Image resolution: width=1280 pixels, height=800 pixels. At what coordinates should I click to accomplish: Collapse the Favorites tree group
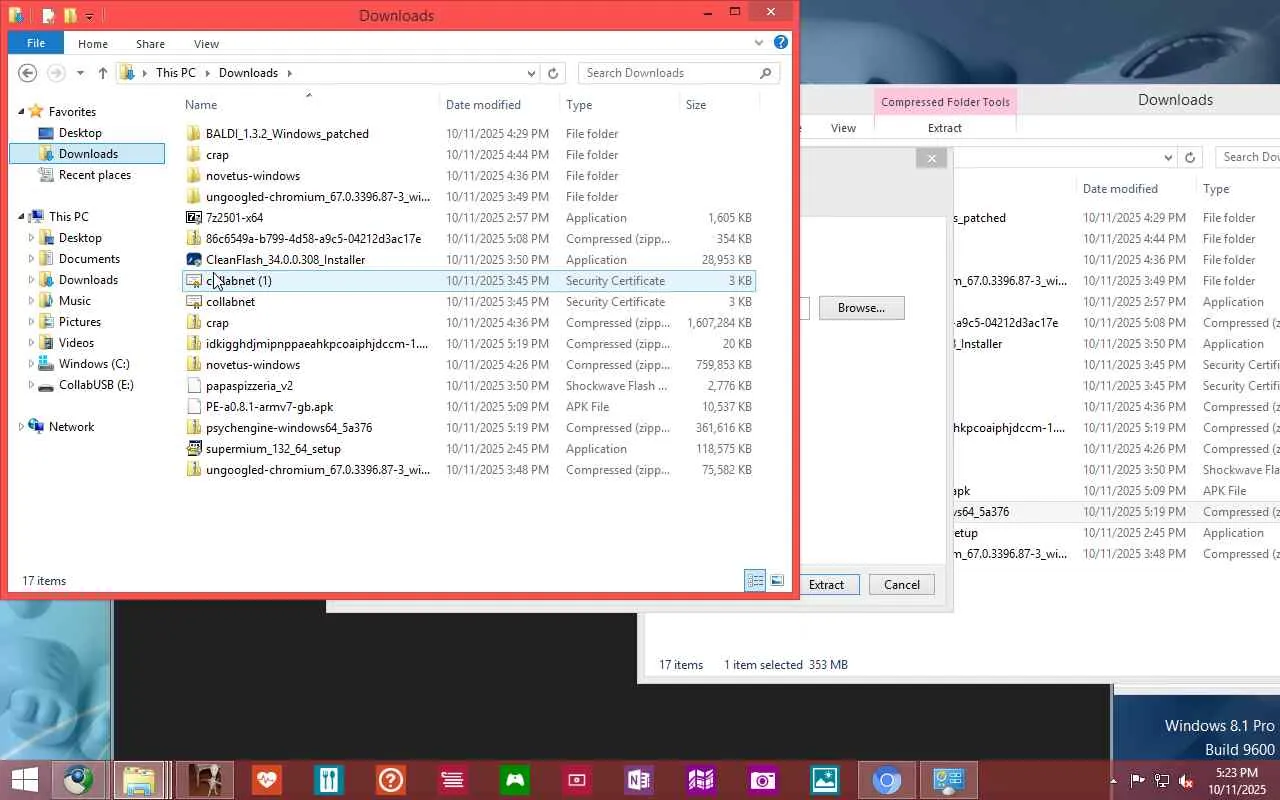click(x=21, y=112)
